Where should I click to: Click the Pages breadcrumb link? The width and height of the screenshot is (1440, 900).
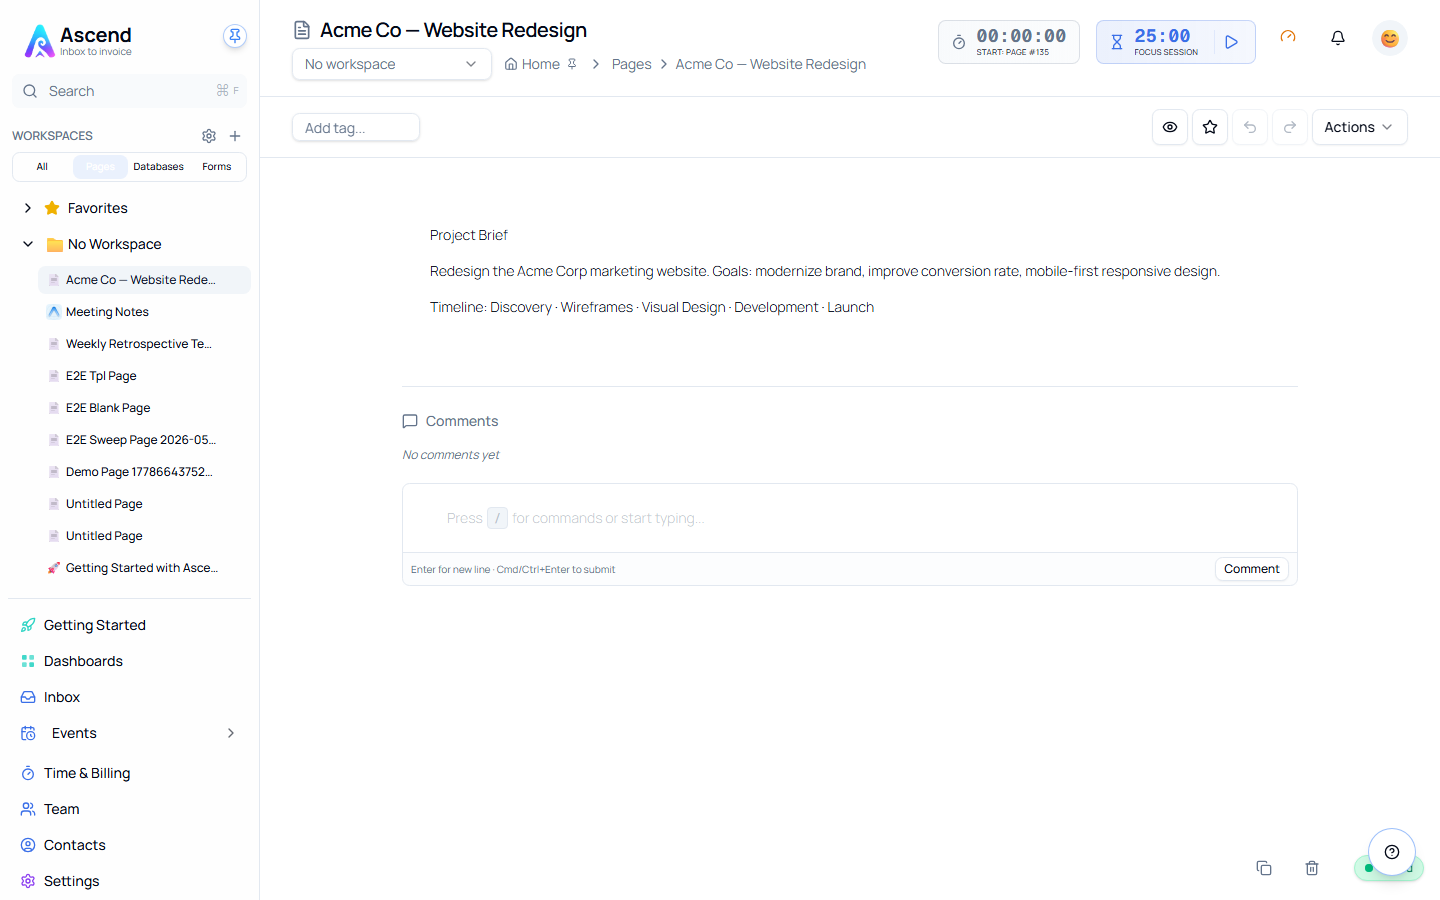[x=631, y=64]
